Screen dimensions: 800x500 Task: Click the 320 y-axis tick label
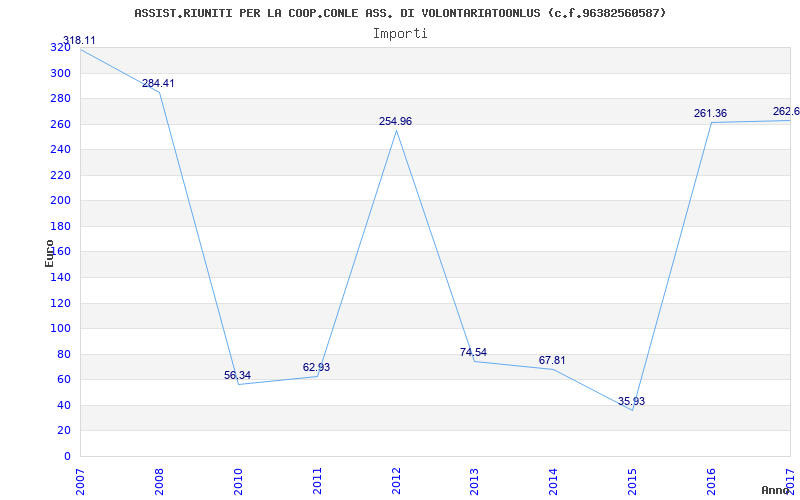coord(60,48)
